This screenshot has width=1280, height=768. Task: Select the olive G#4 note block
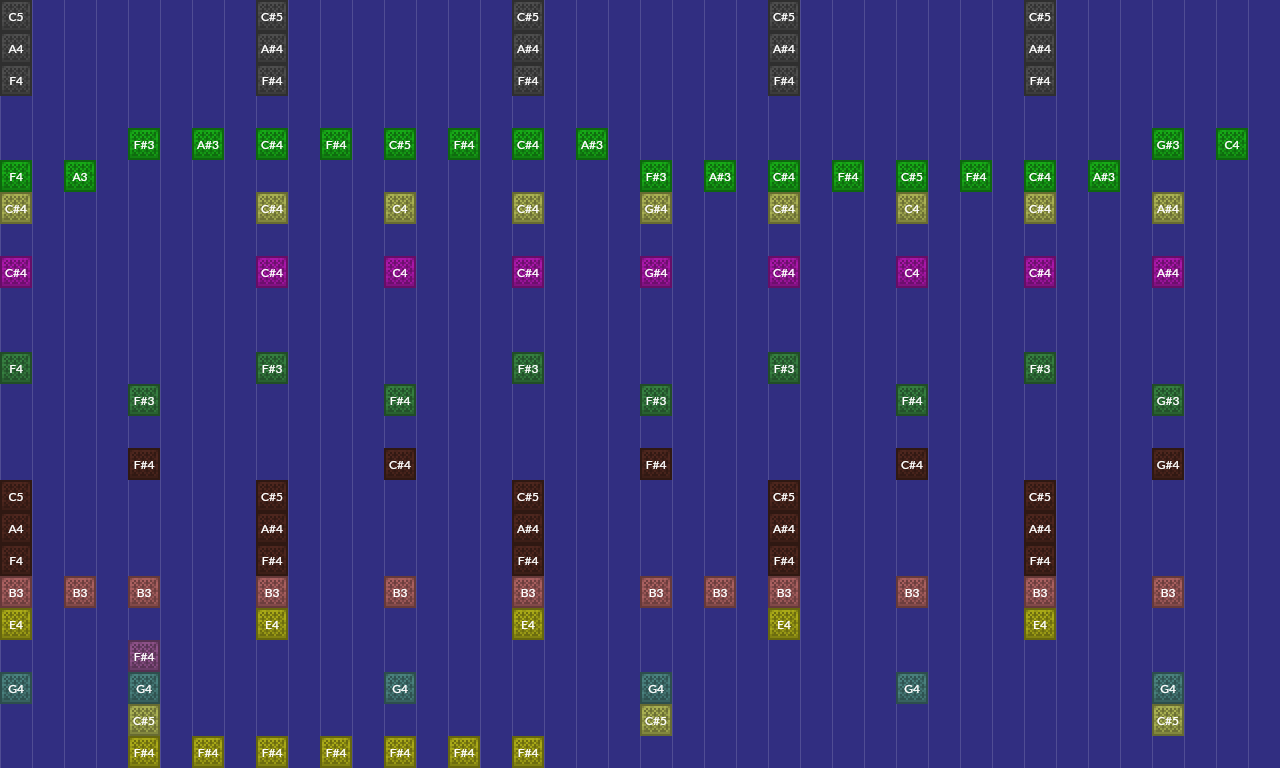tap(655, 209)
